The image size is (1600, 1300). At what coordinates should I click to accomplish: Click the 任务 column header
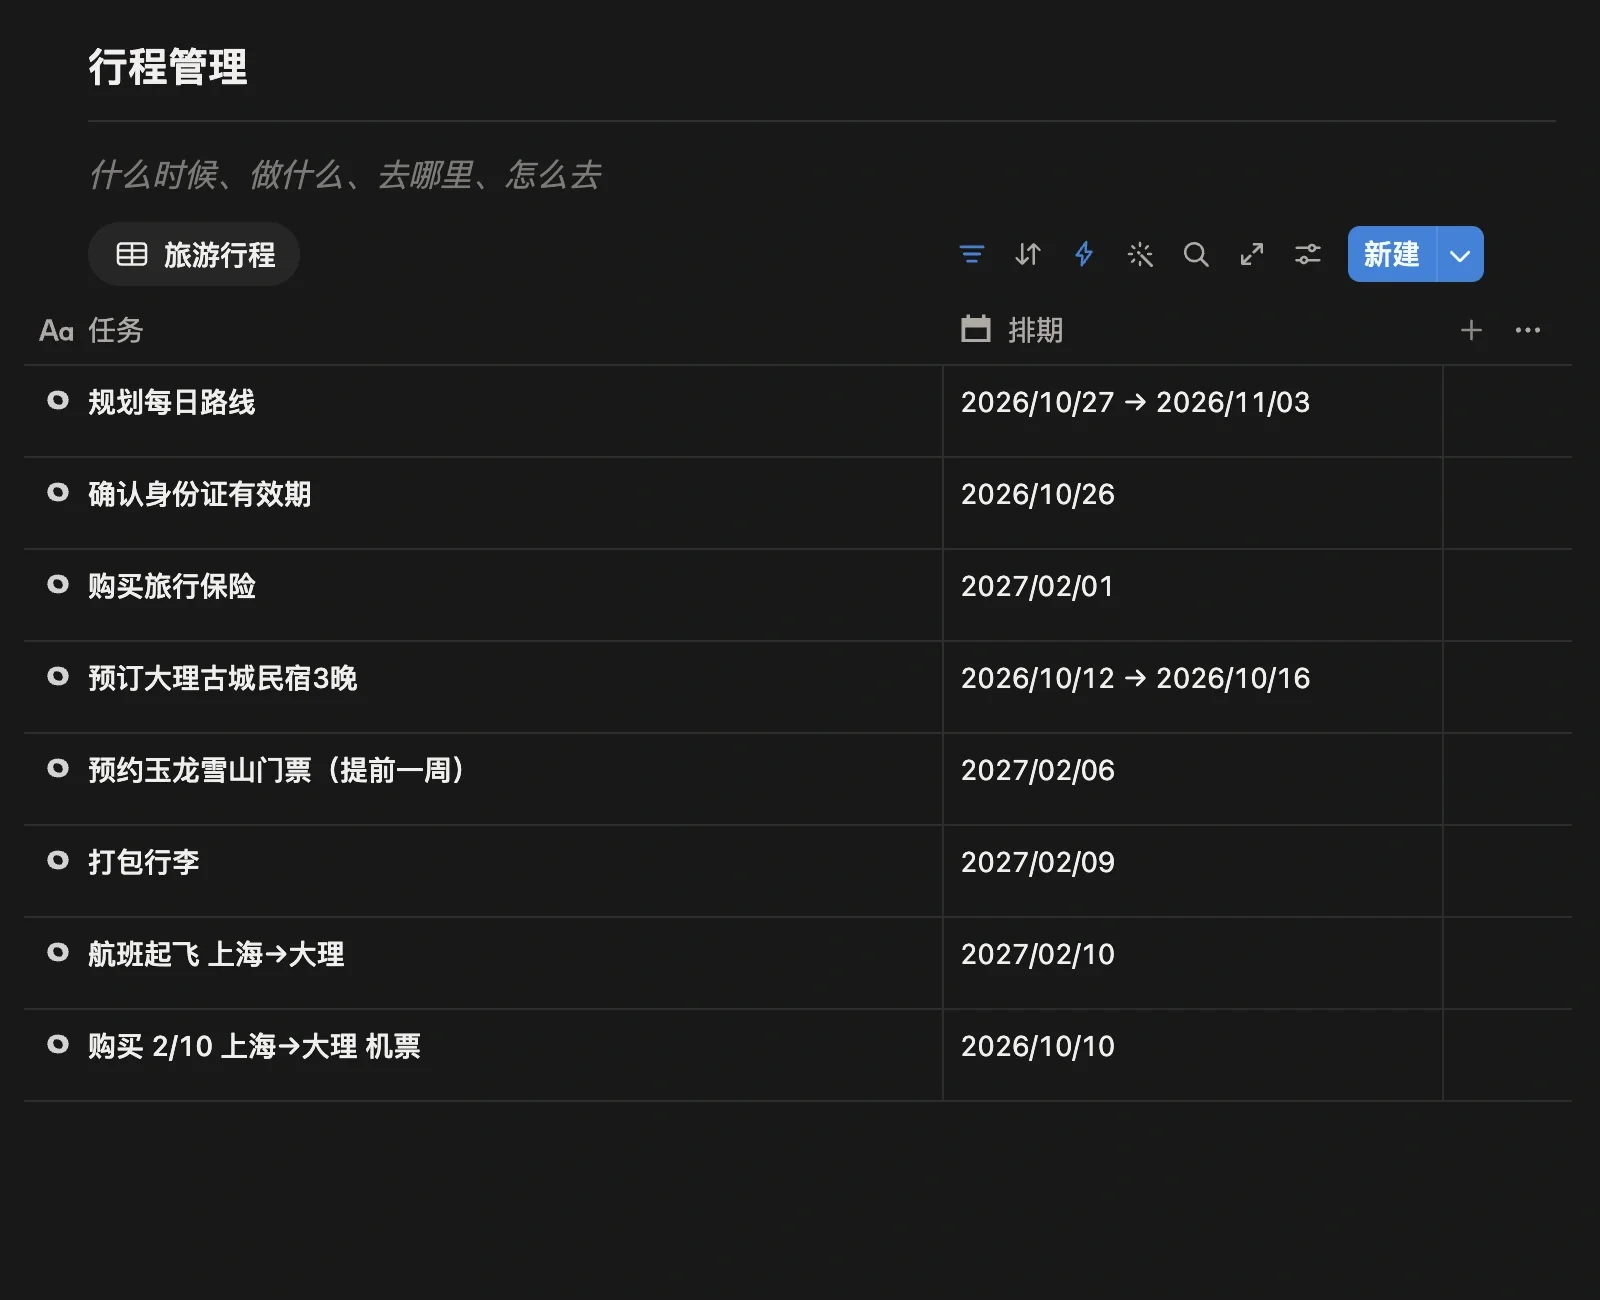[x=91, y=330]
